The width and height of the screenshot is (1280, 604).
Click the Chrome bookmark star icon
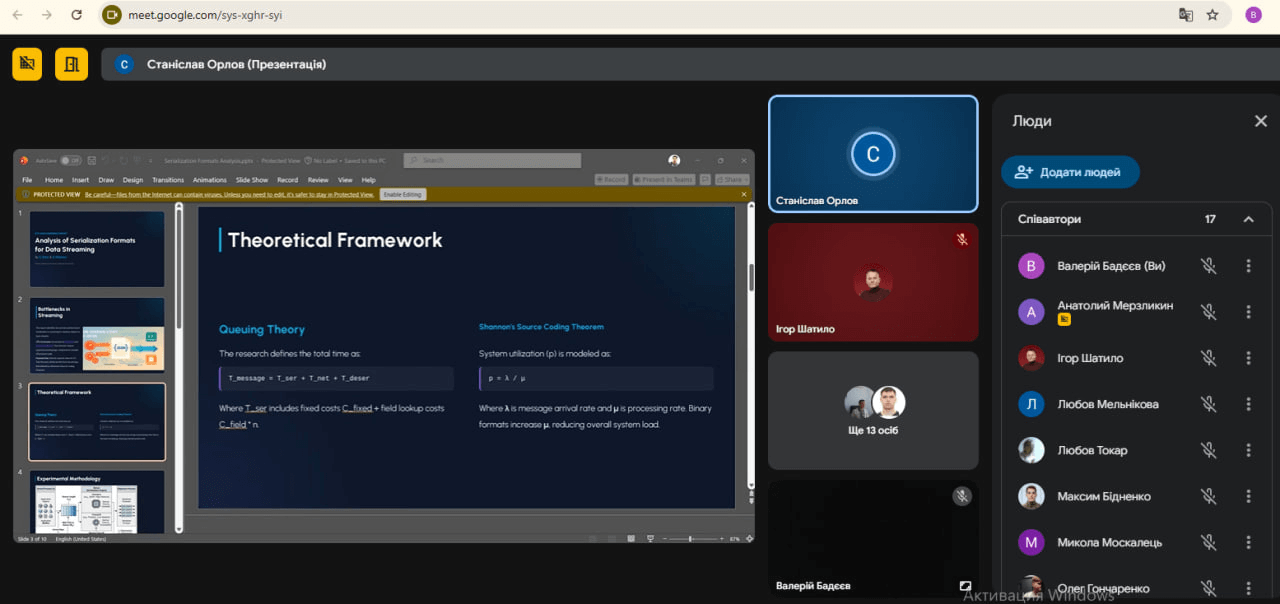(x=1213, y=15)
